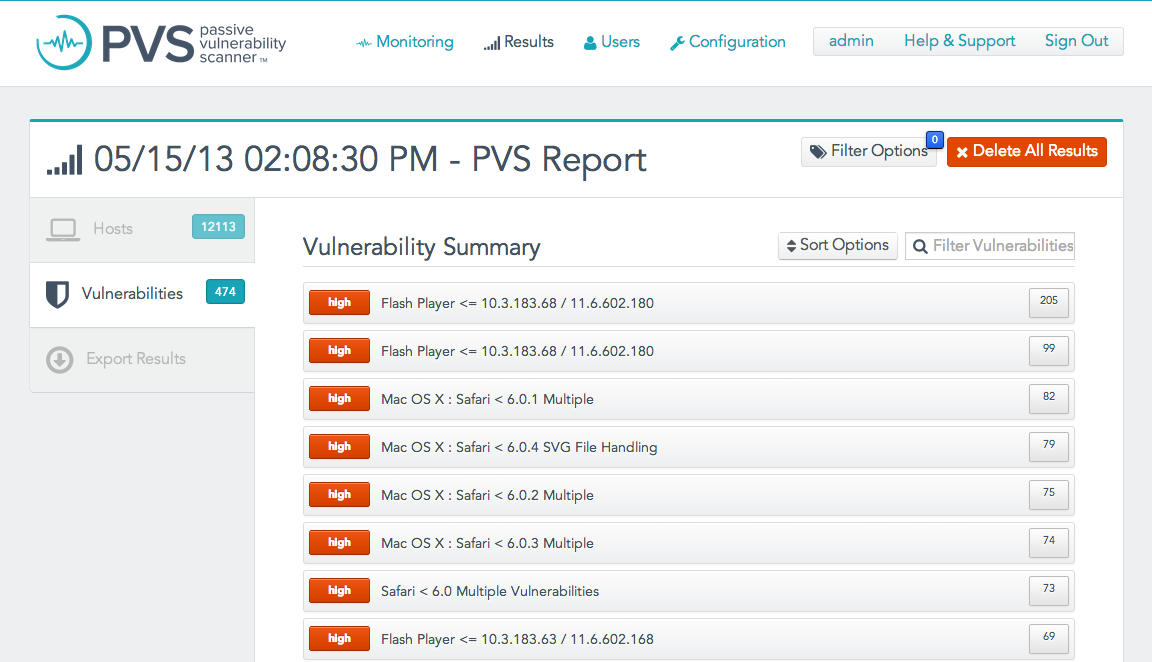The height and width of the screenshot is (662, 1152).
Task: Select the Vulnerabilities tab
Action: 143,295
